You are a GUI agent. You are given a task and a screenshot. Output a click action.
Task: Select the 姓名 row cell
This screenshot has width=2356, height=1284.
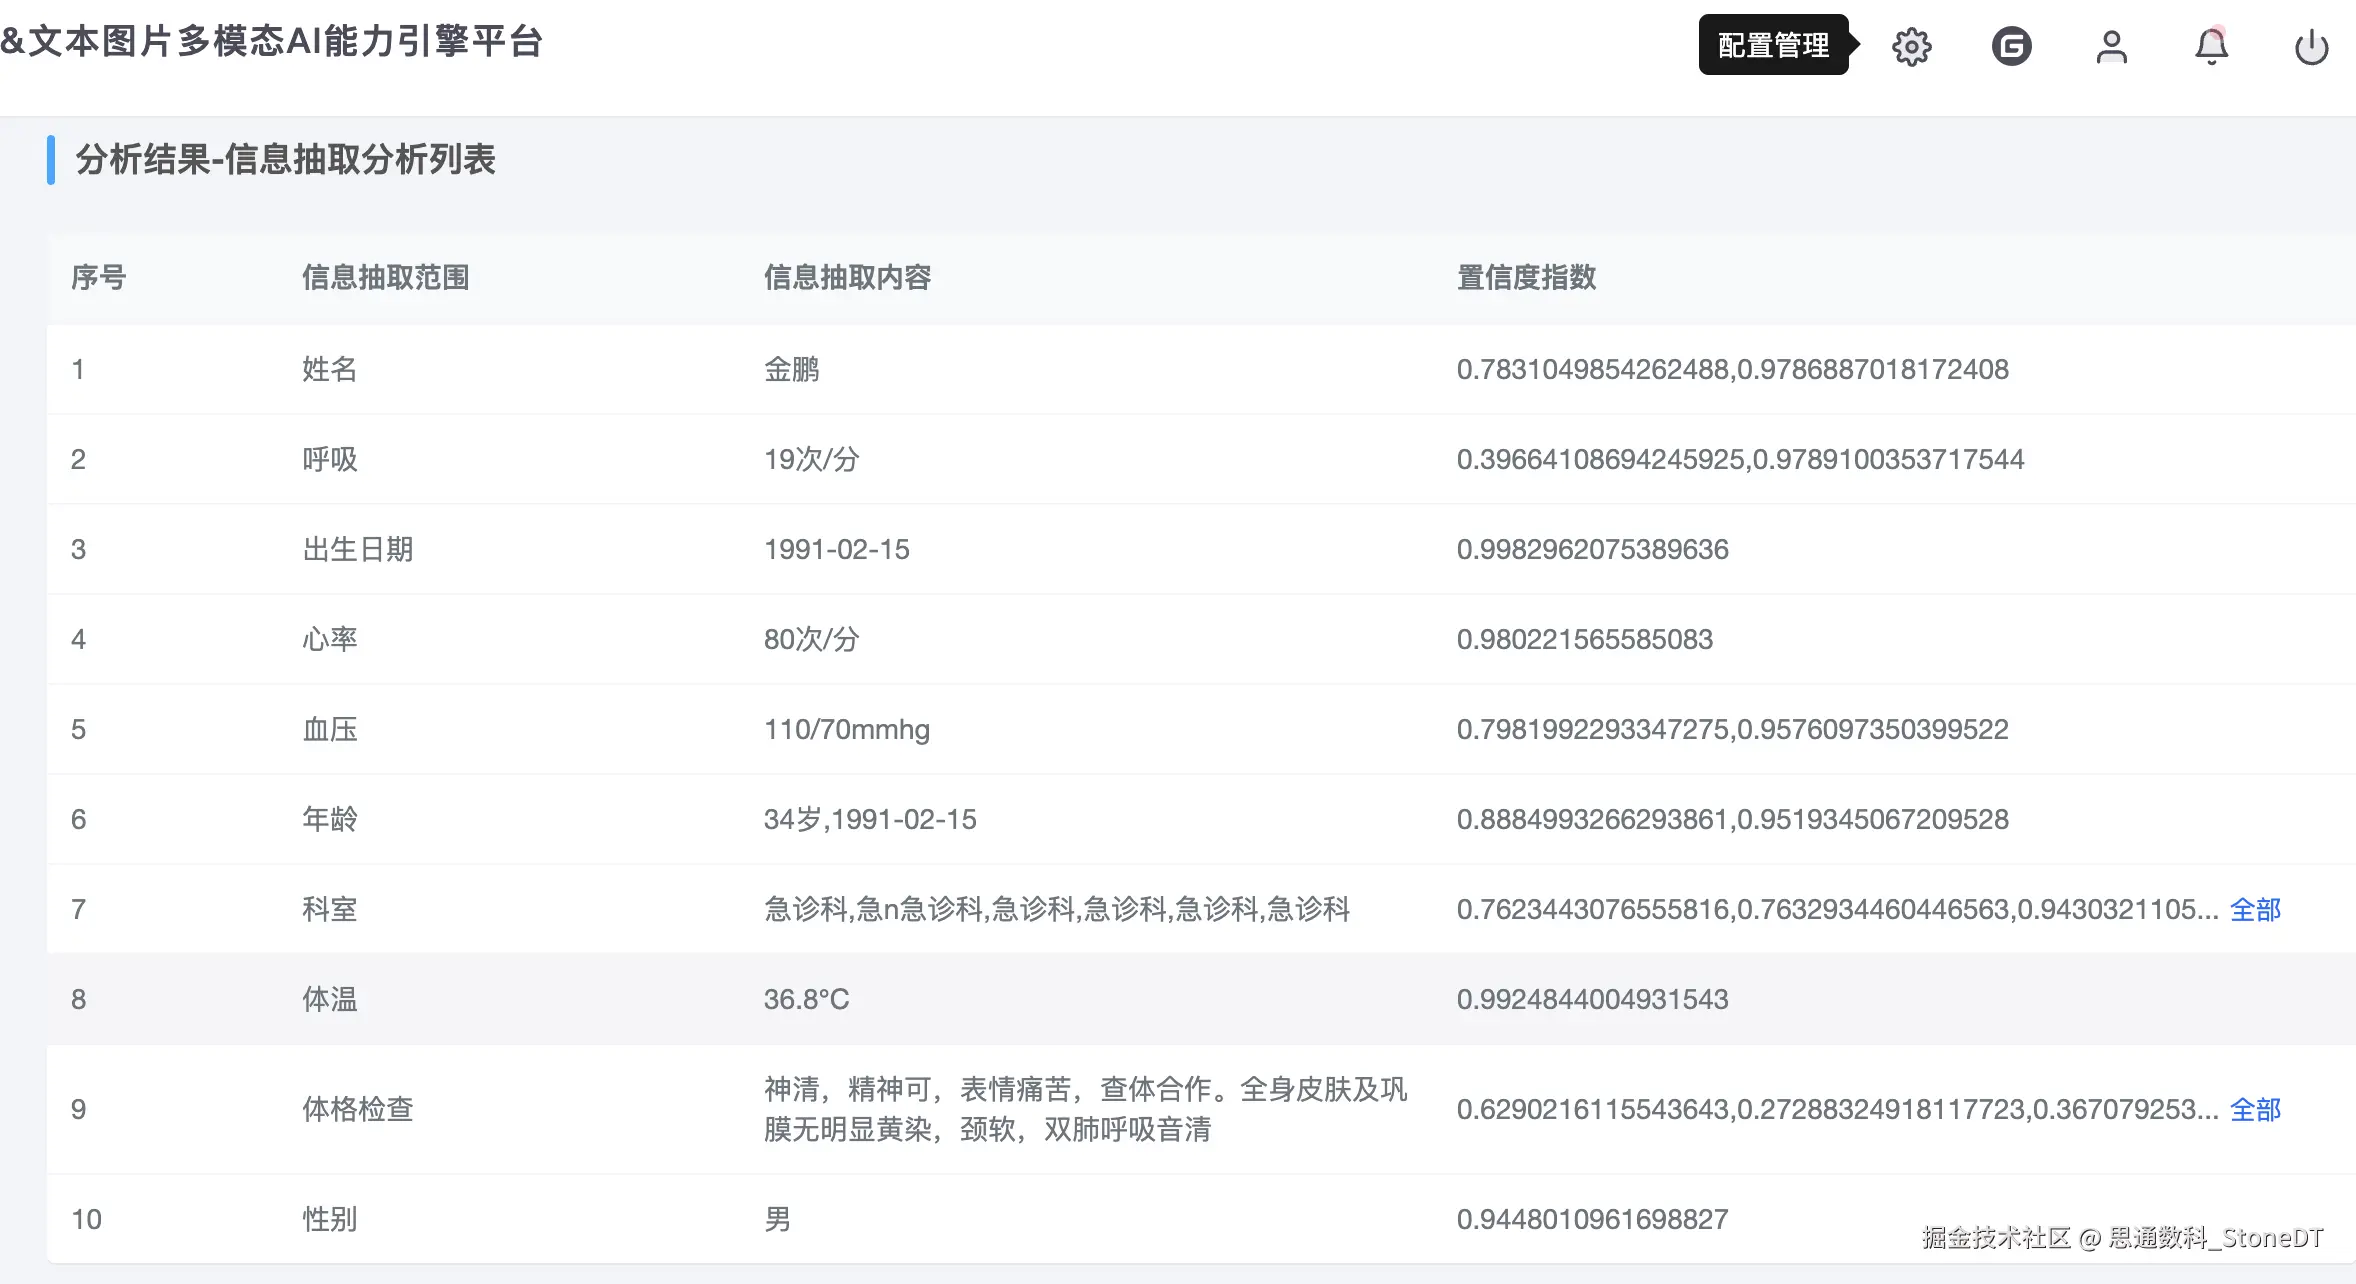[330, 369]
